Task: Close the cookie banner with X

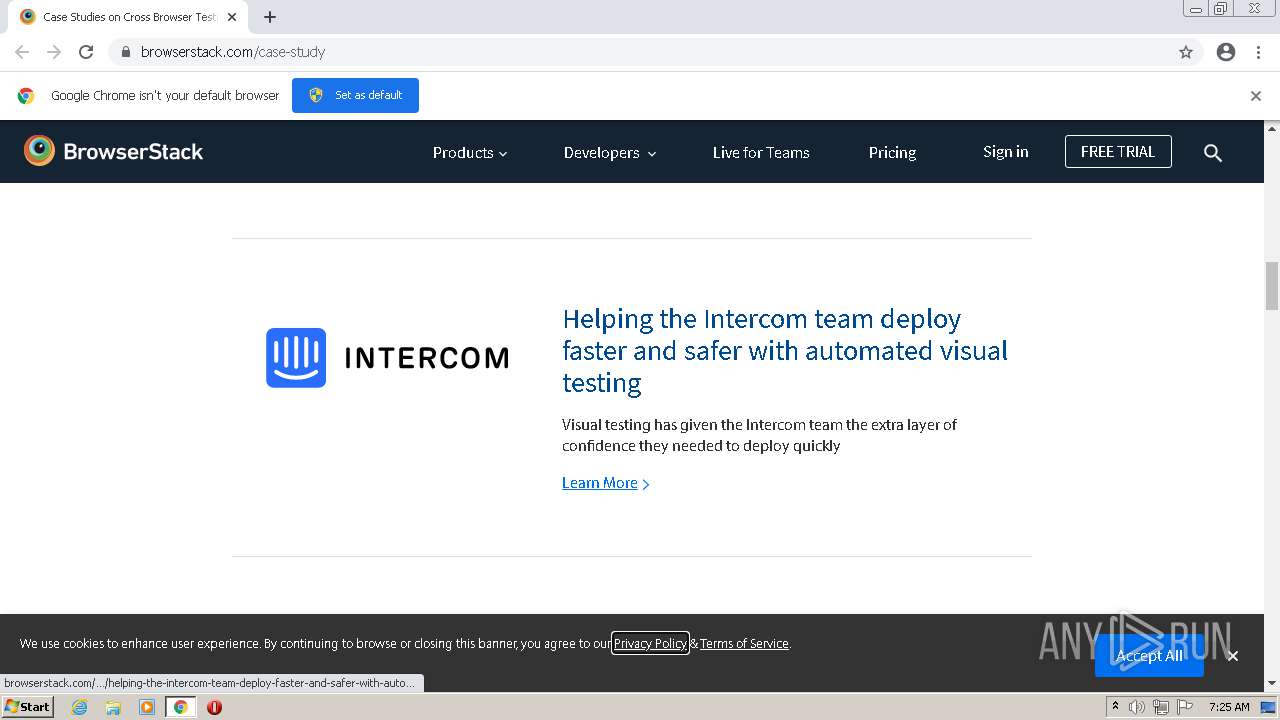Action: tap(1233, 656)
